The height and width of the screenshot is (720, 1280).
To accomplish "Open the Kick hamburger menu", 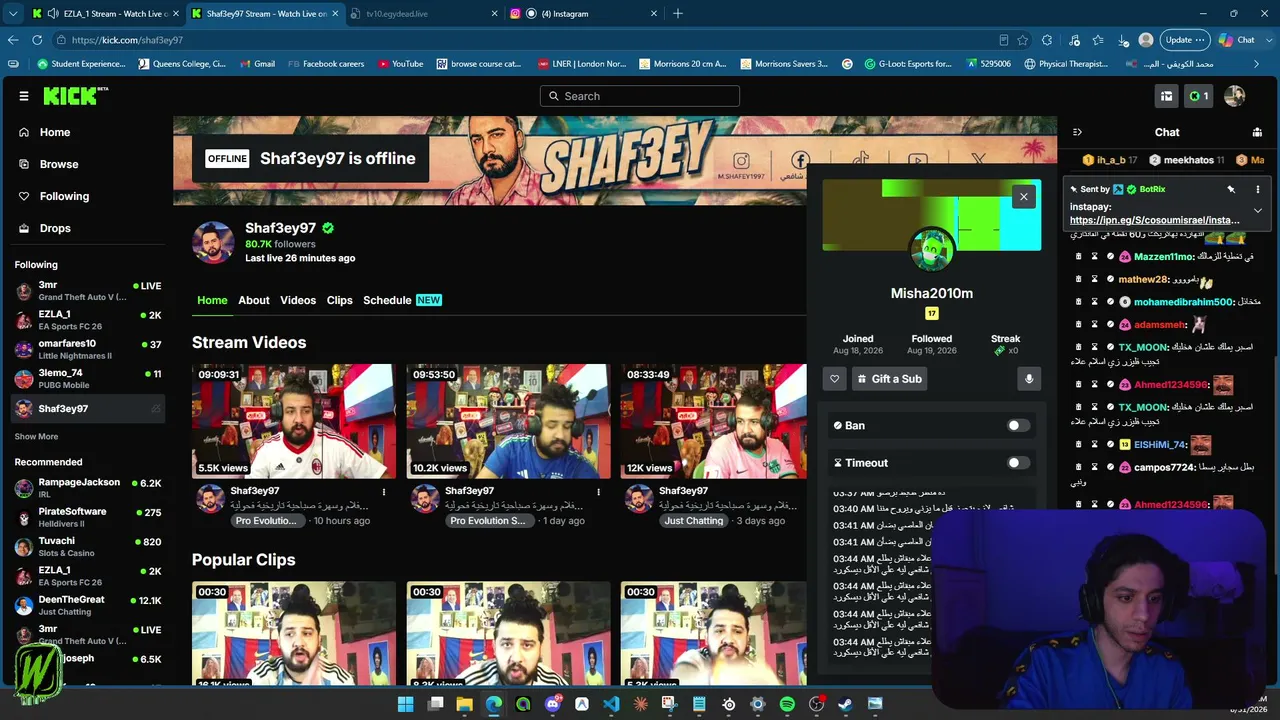I will click(x=24, y=96).
